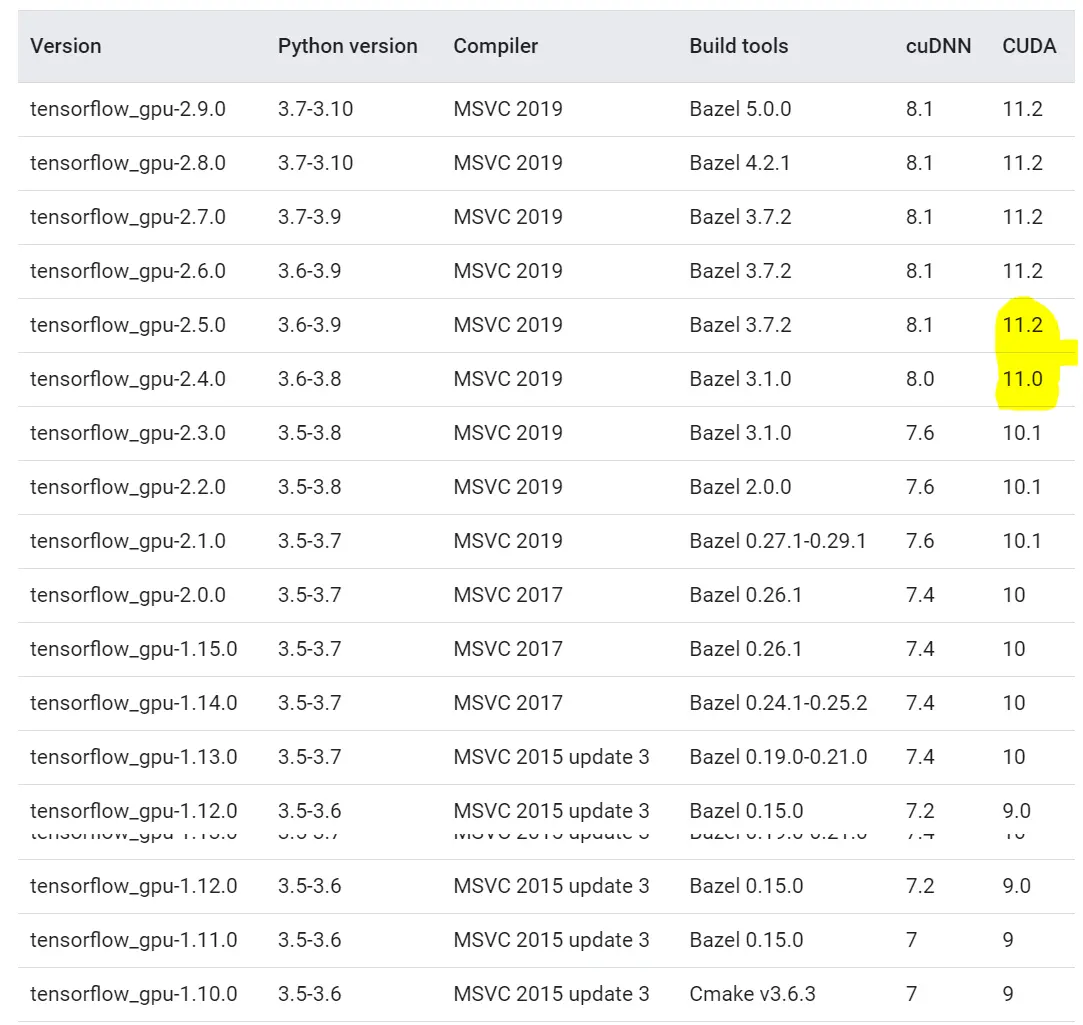
Task: Click the Python version 3.6-3.8 cell
Action: click(x=309, y=379)
